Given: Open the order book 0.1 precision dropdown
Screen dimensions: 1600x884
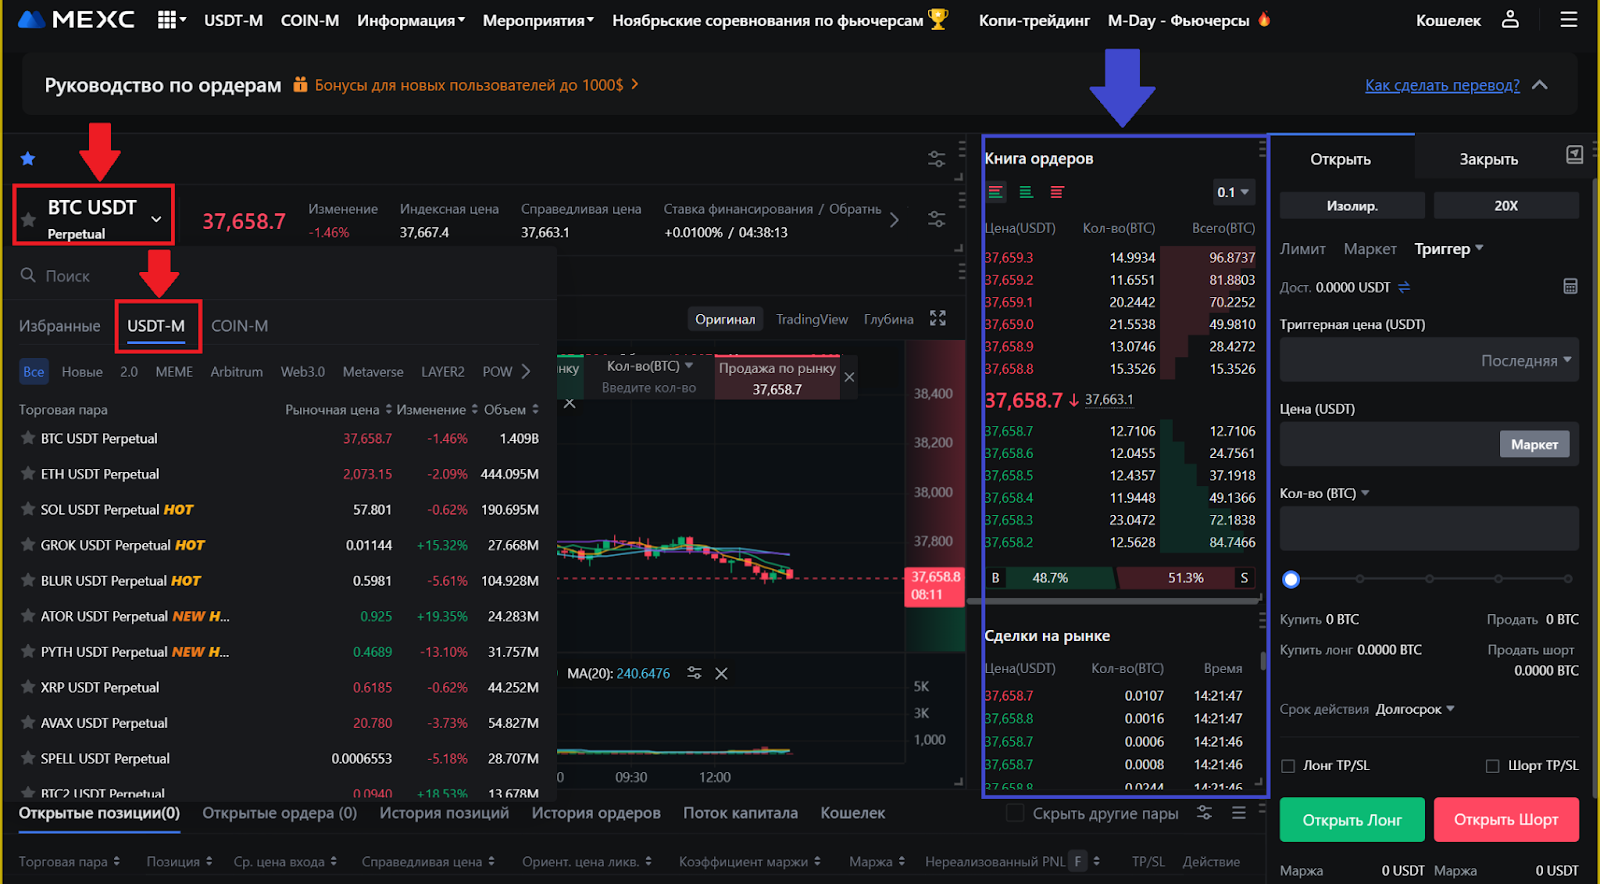Looking at the screenshot, I should (1233, 192).
